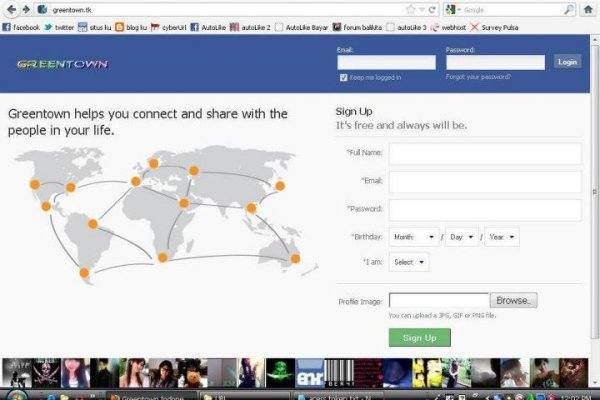
Task: Click the Greentown logo in header
Action: click(x=62, y=63)
